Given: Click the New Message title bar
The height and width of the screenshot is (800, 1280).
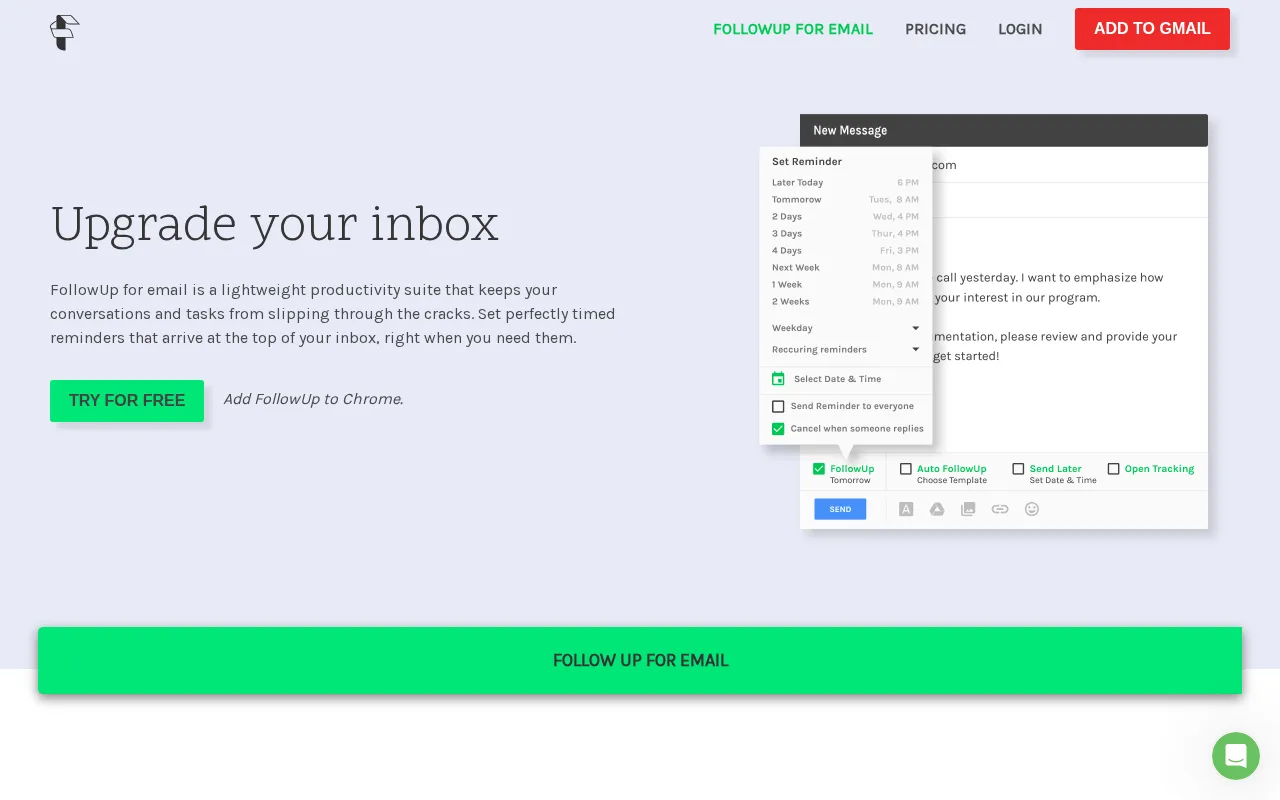Looking at the screenshot, I should click(1004, 130).
